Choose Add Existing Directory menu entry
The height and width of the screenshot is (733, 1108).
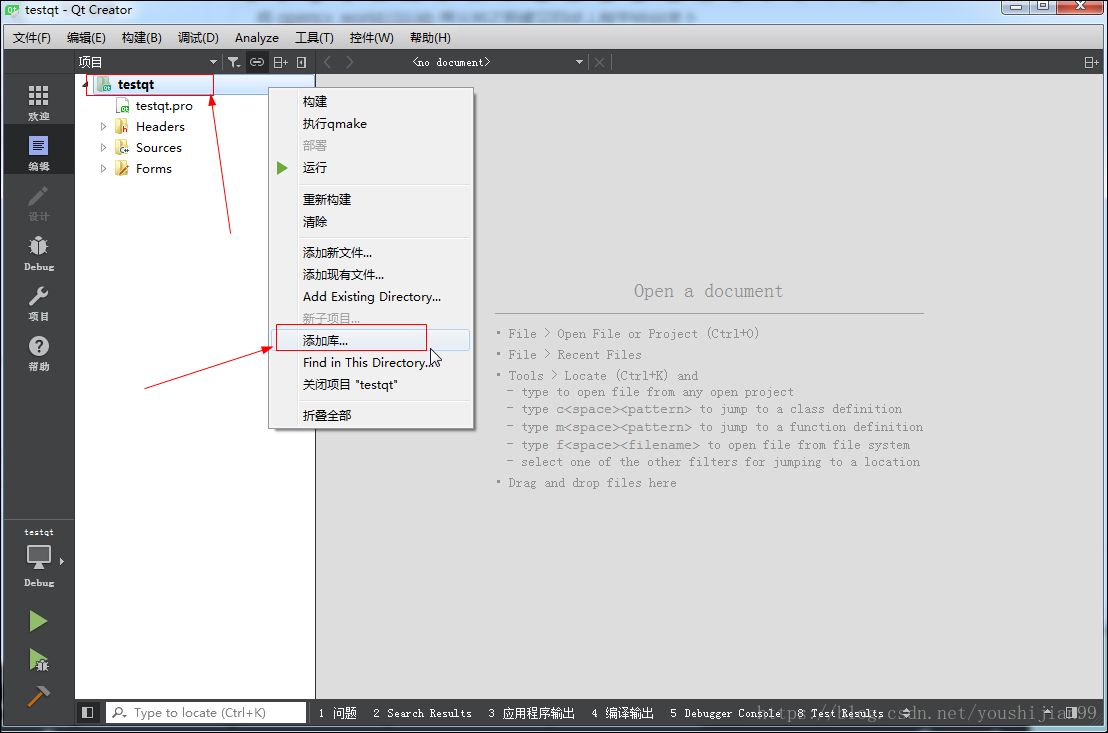coord(372,296)
